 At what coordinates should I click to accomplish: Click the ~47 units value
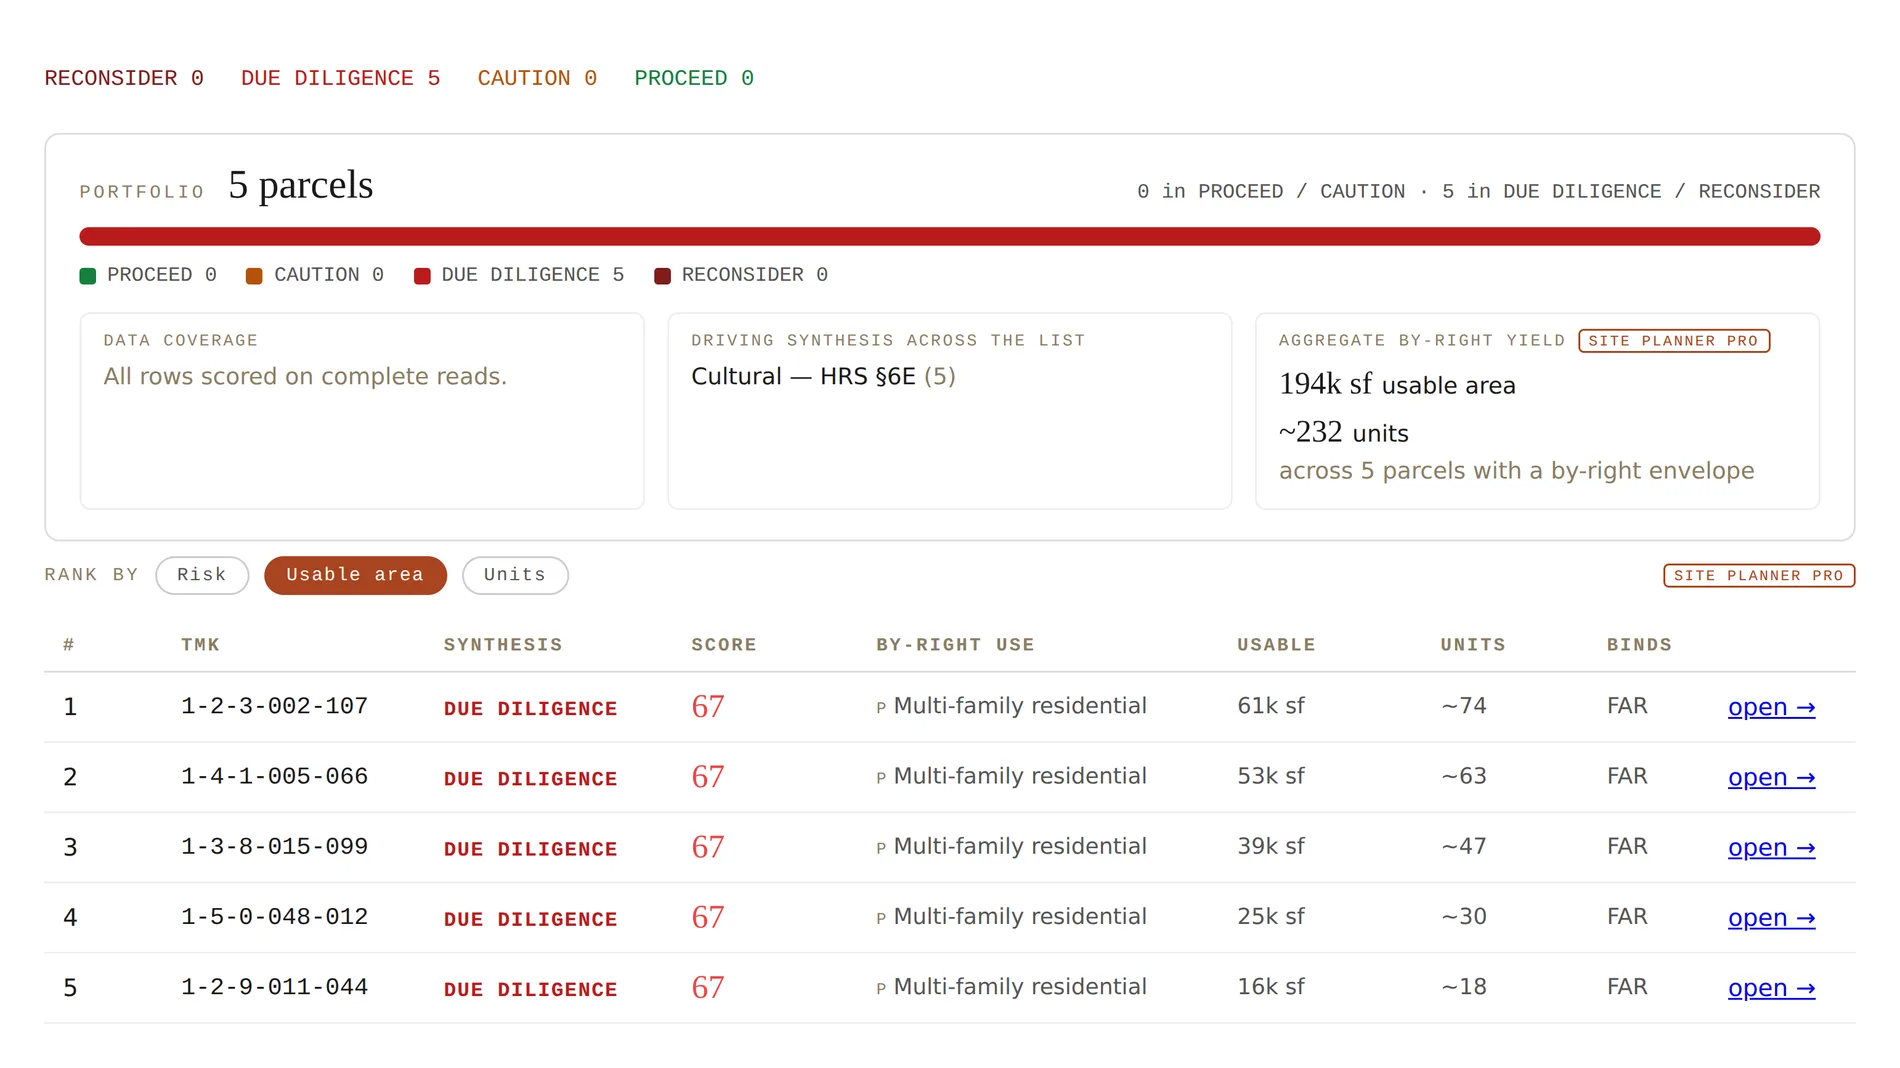click(1464, 846)
